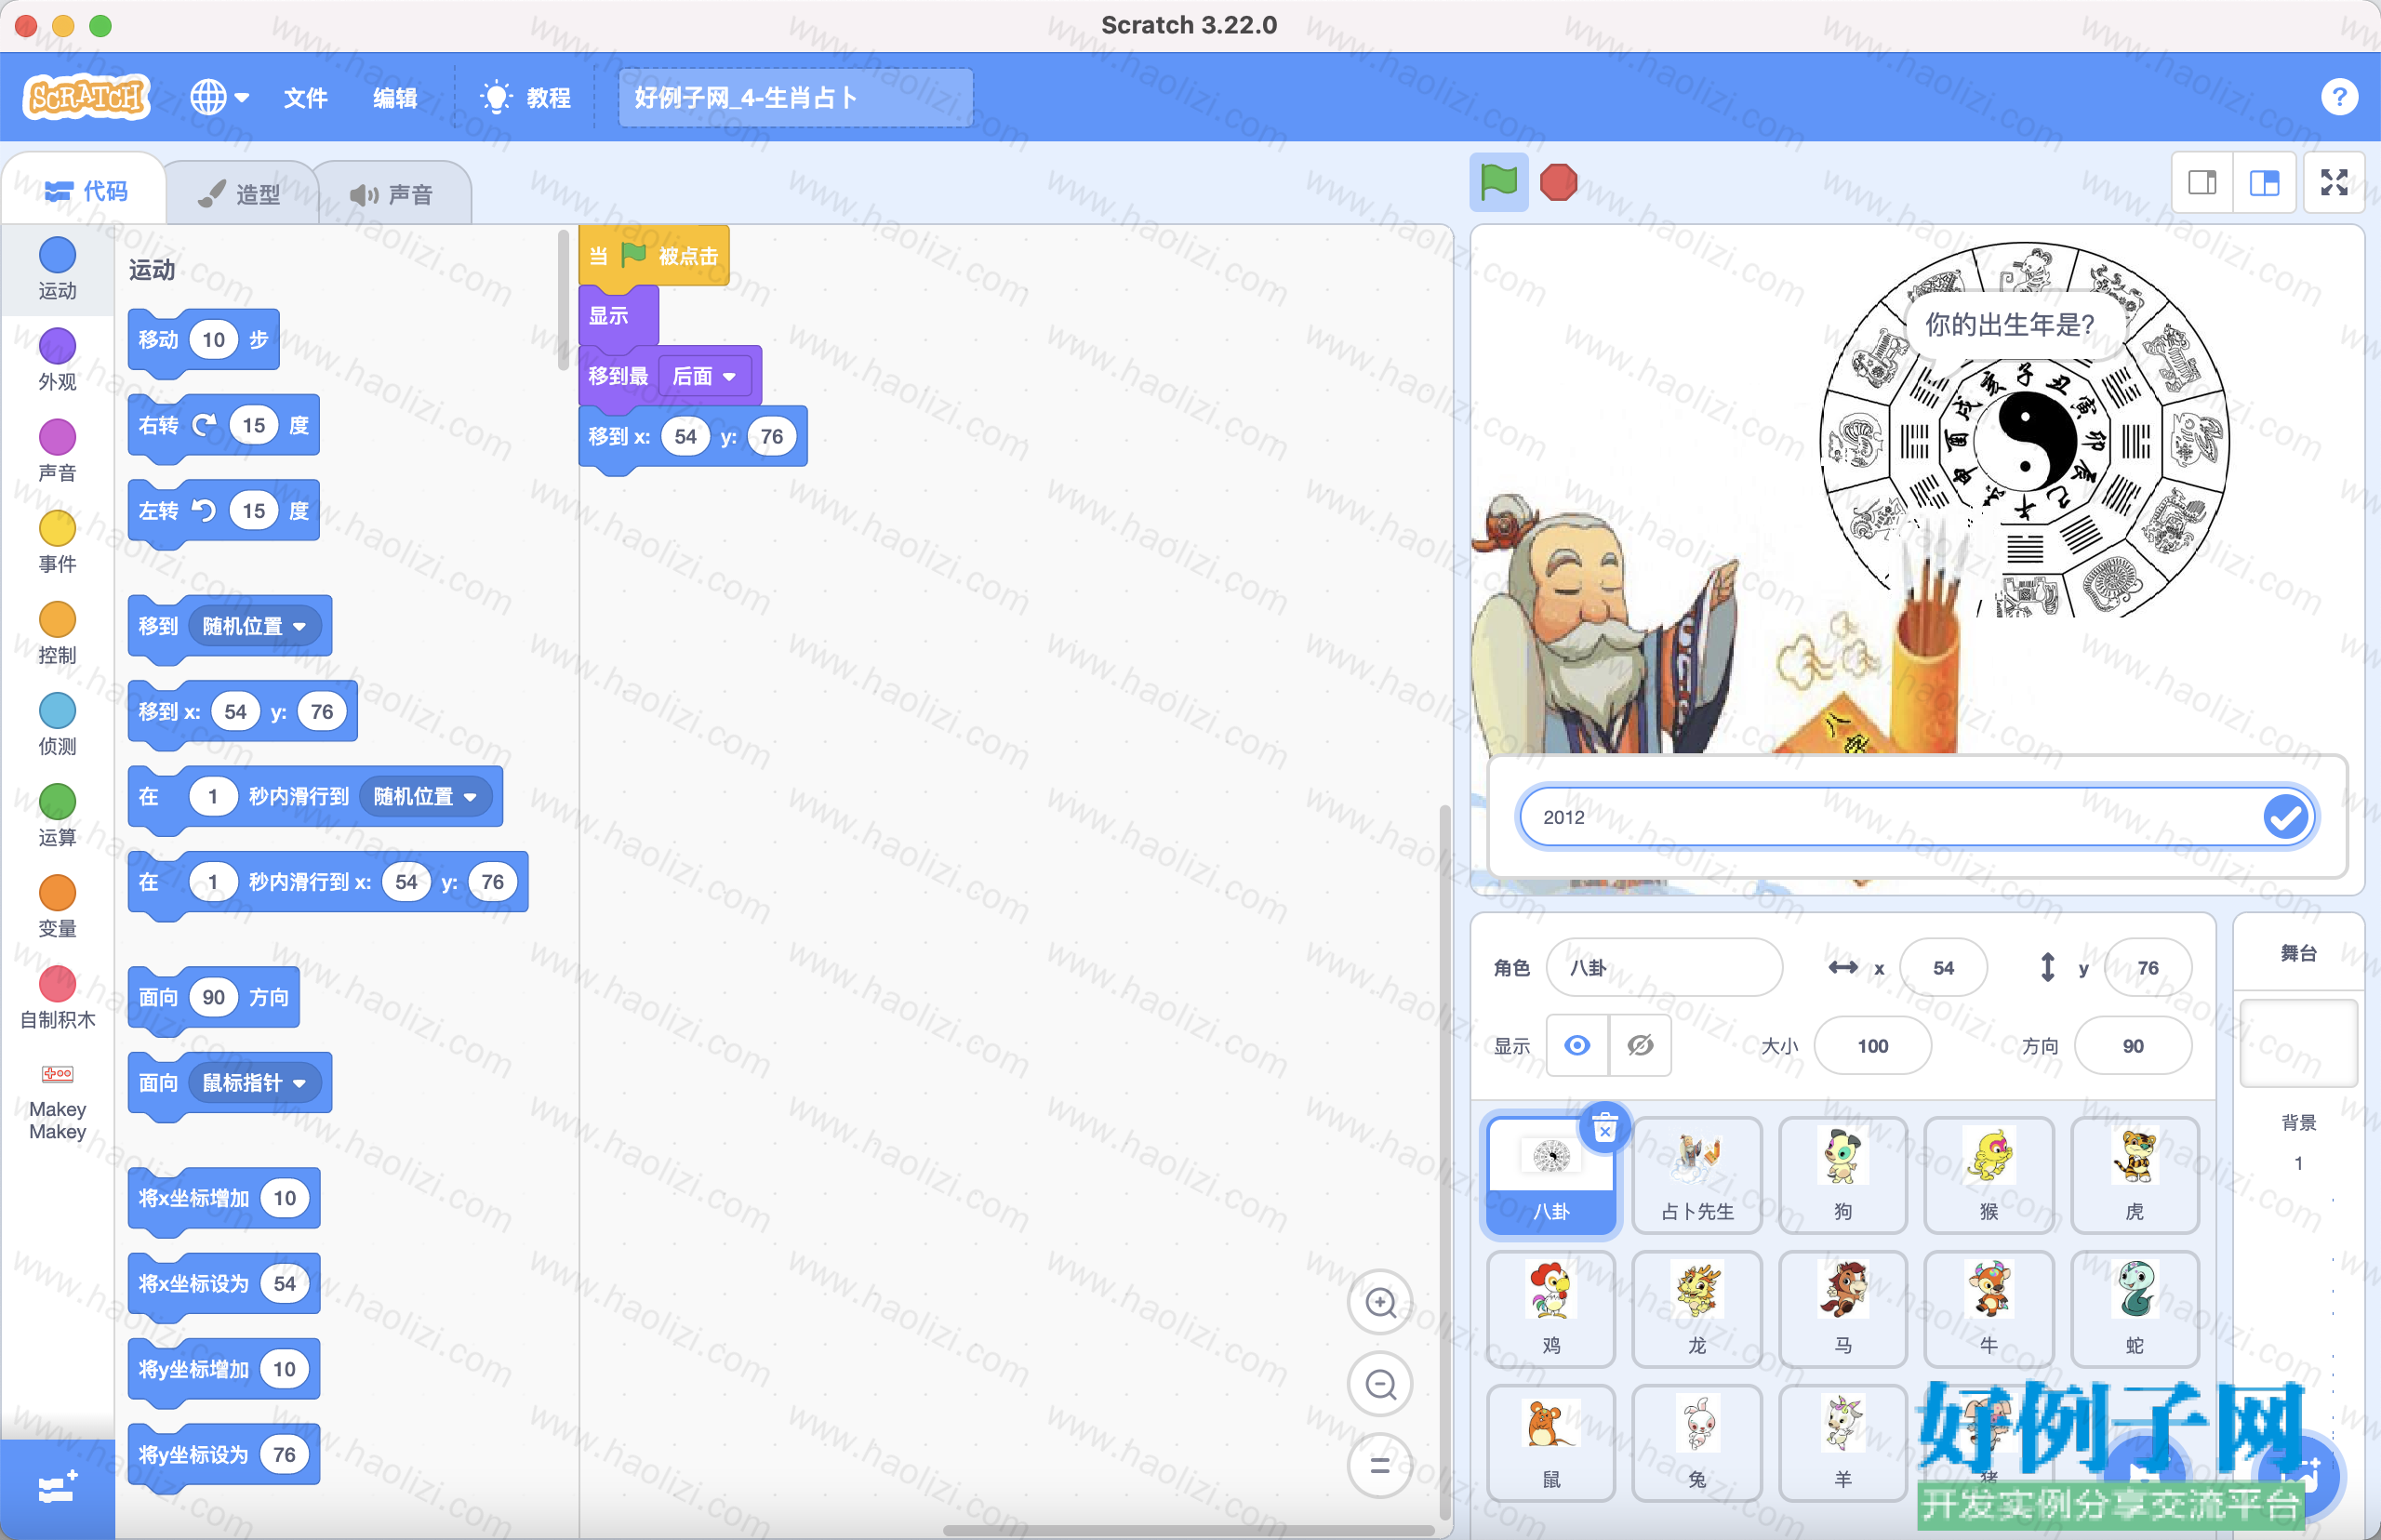
Task: Reset workspace zoom to default
Action: click(x=1380, y=1466)
